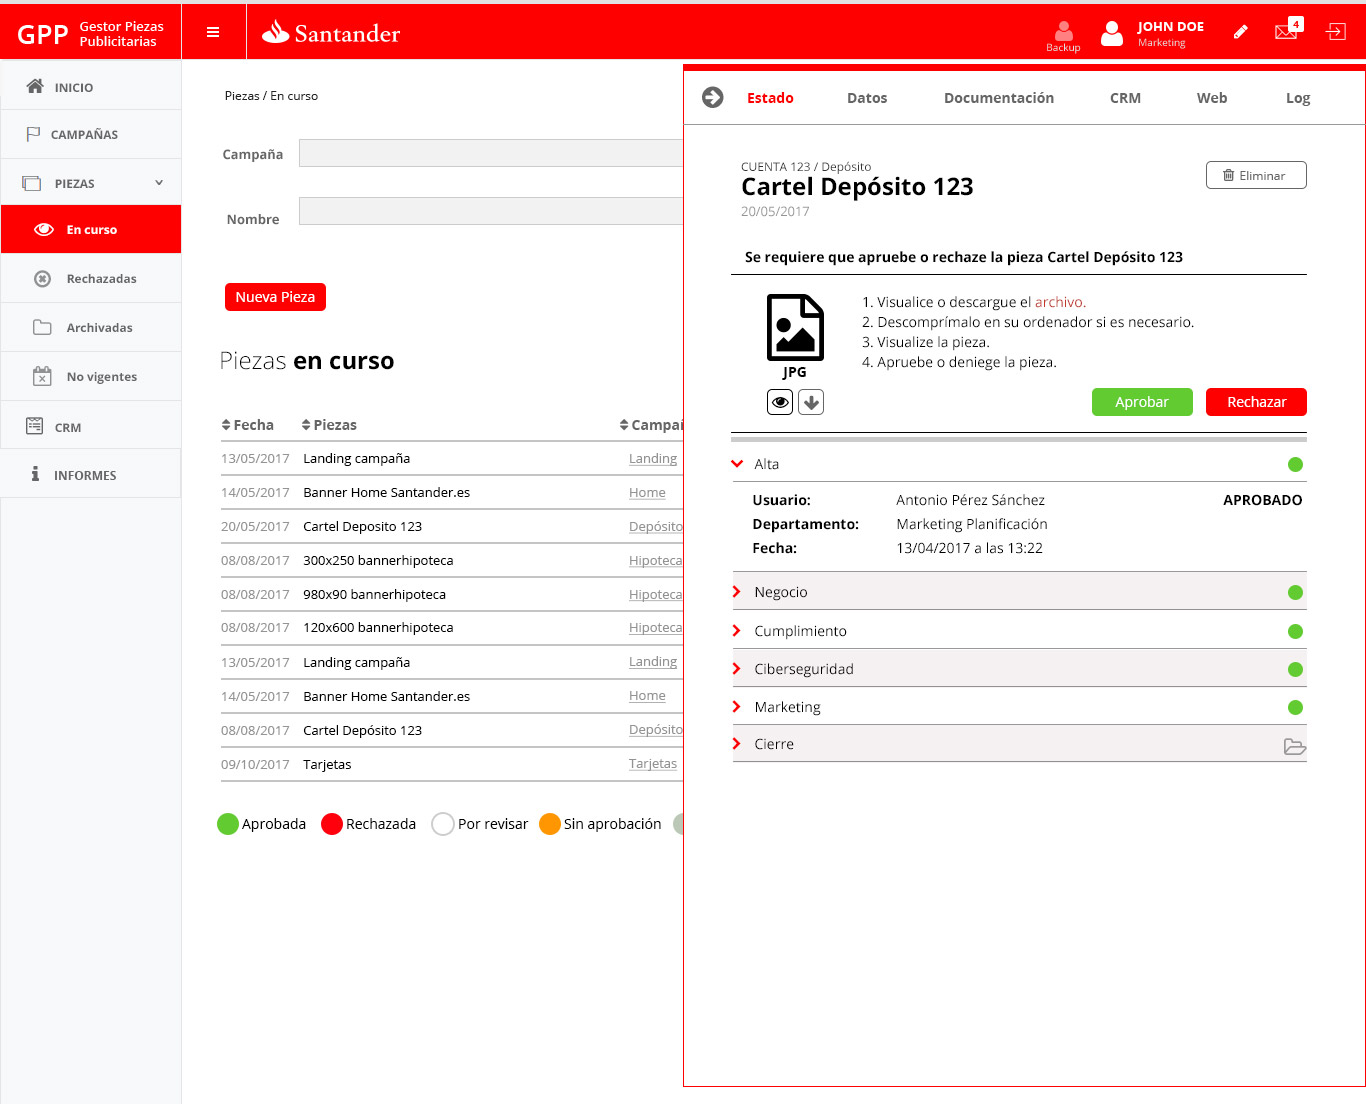
Task: Switch to the Web tab
Action: pos(1212,98)
